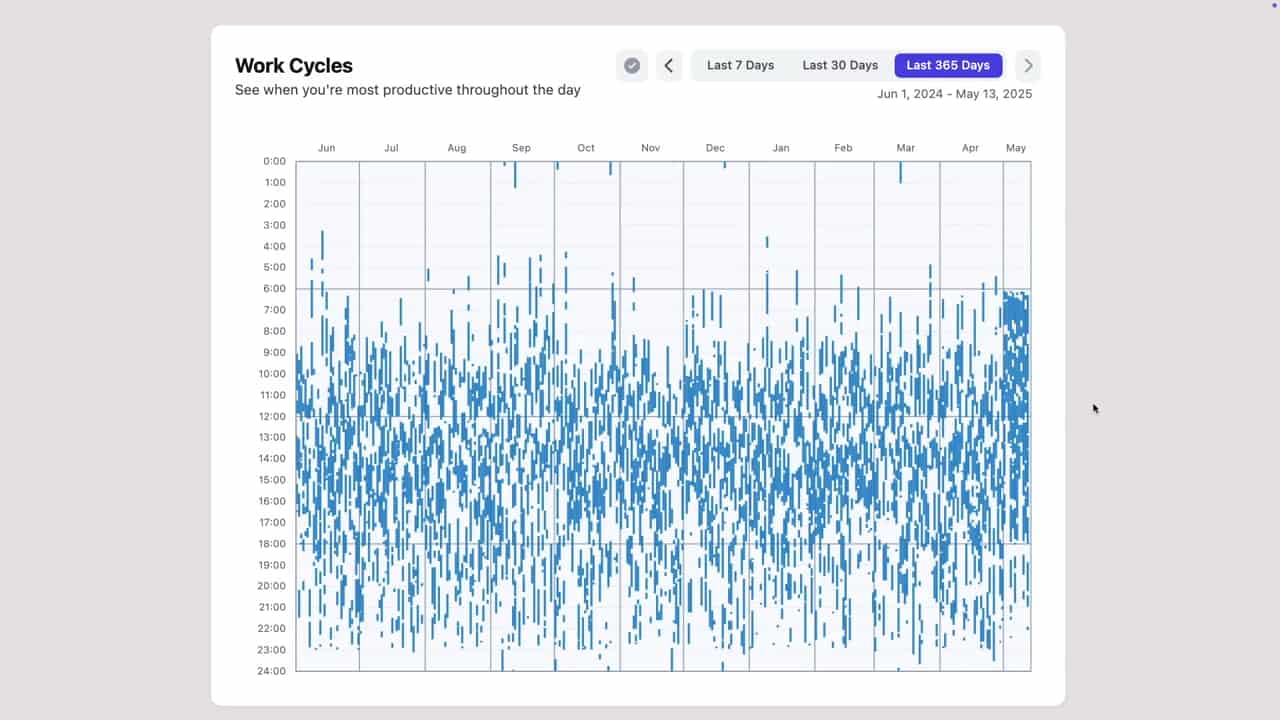This screenshot has width=1280, height=720.
Task: Click the 0:00 time axis label
Action: pyautogui.click(x=274, y=161)
